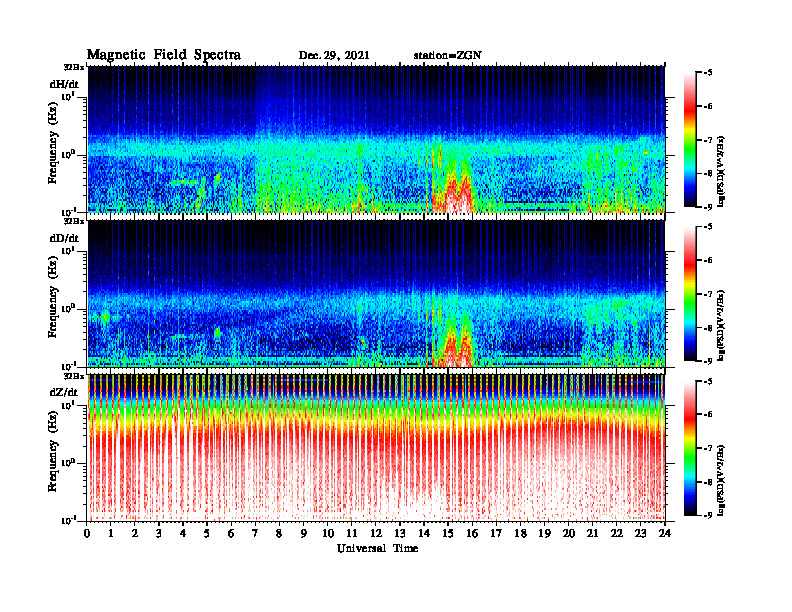Click the dZ/dt spectrogram plot
Viewport: 792px width, 612px height.
pyautogui.click(x=376, y=448)
